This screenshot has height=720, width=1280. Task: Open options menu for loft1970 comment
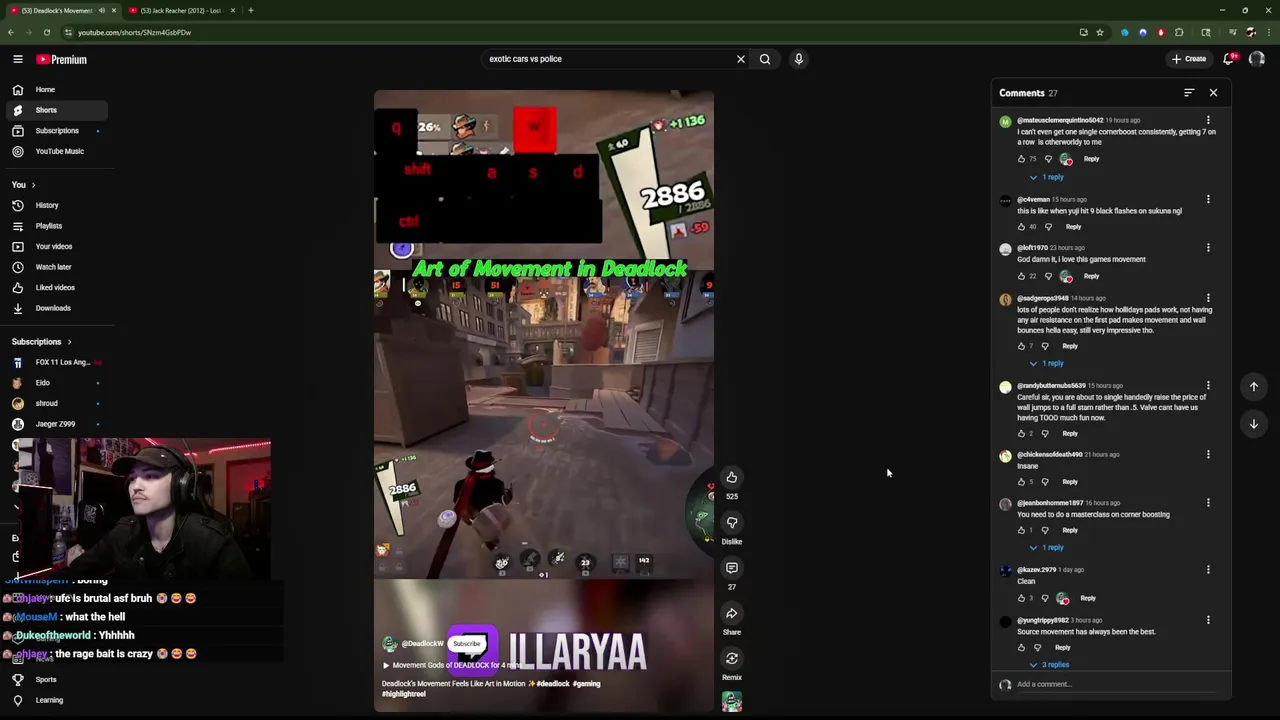(1208, 248)
